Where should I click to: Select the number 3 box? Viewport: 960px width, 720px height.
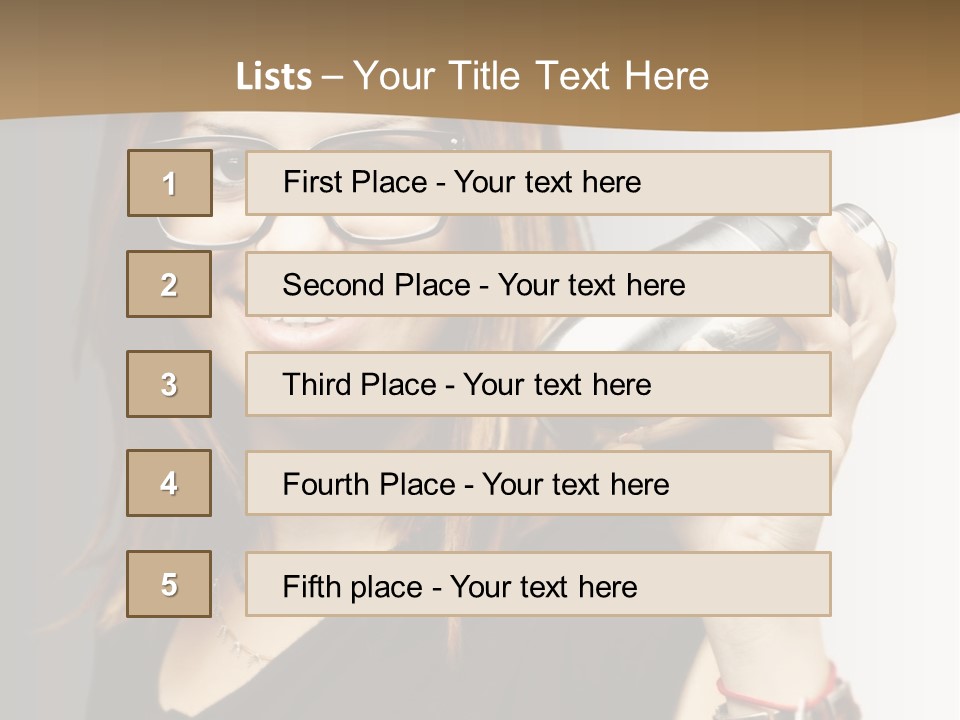169,384
